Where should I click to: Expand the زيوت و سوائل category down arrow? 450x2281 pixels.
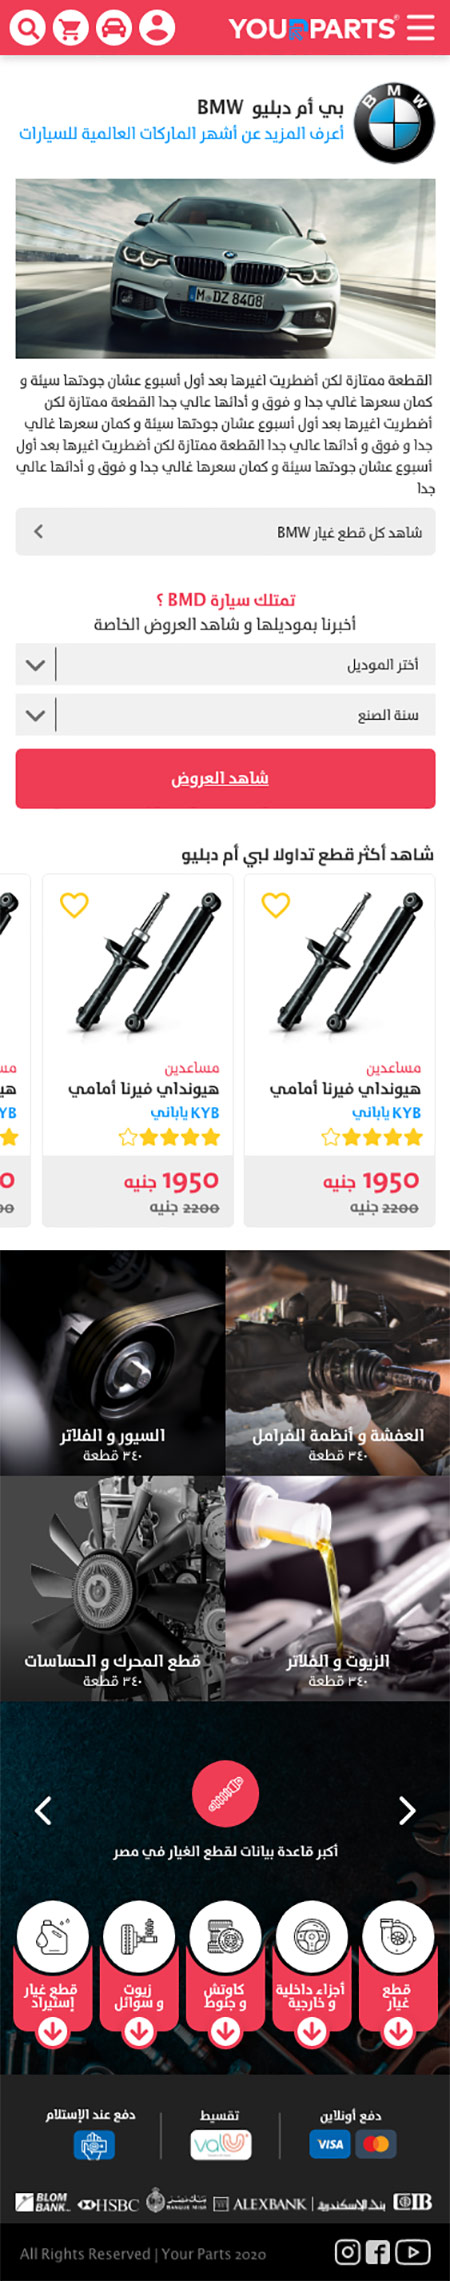pyautogui.click(x=139, y=2030)
